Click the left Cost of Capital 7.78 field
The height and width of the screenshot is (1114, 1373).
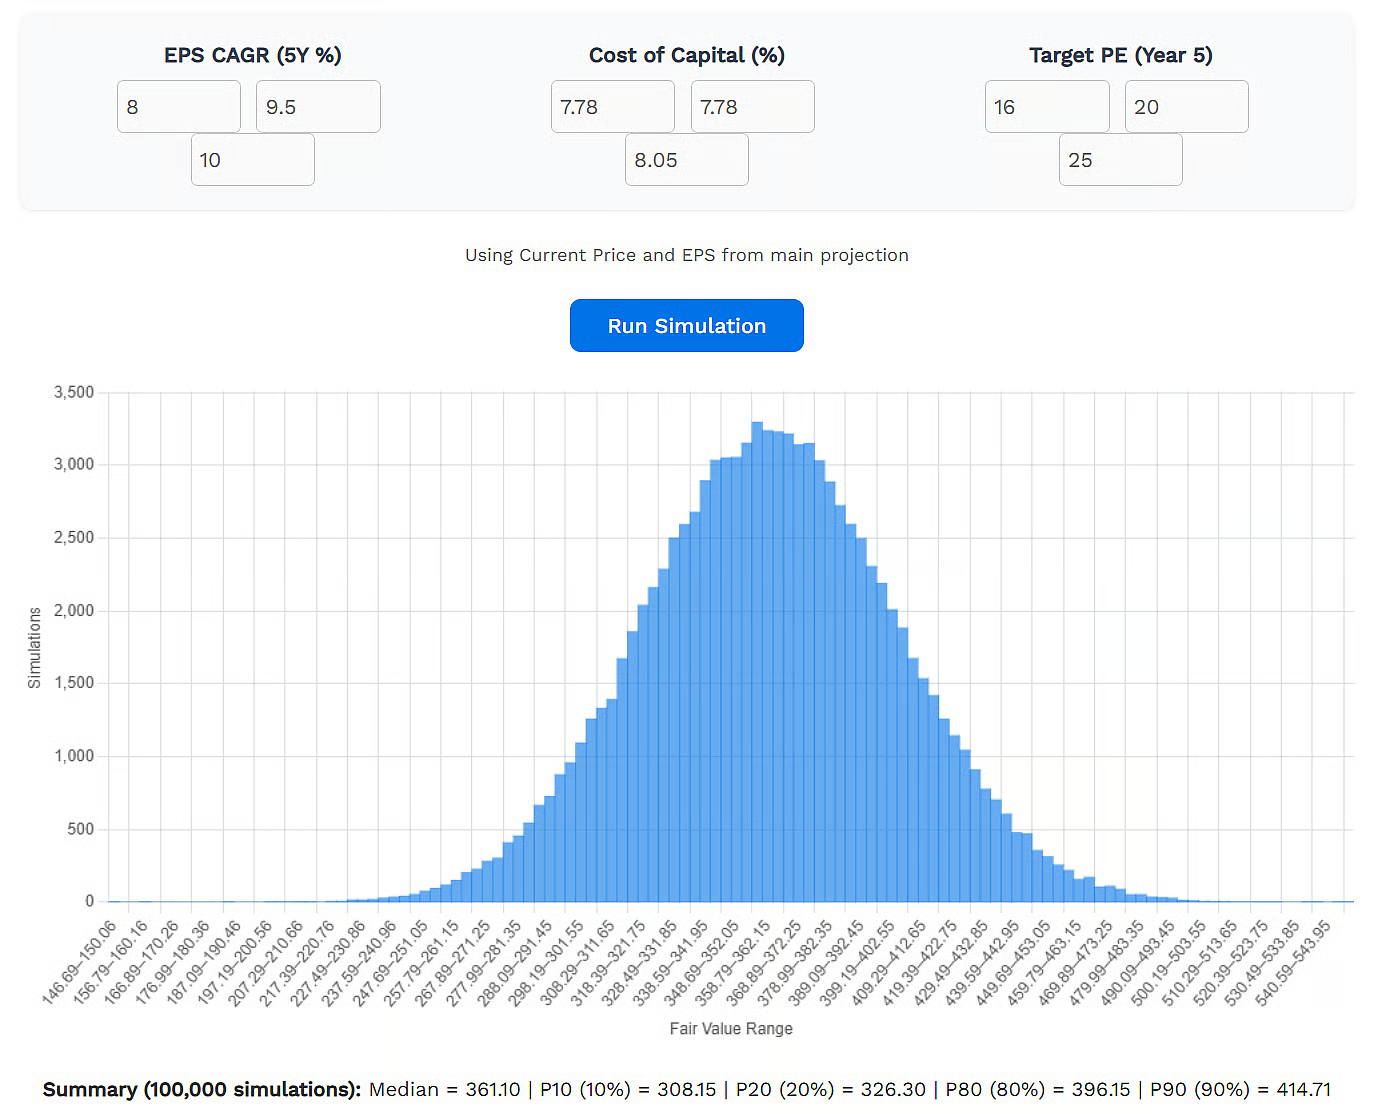click(612, 107)
